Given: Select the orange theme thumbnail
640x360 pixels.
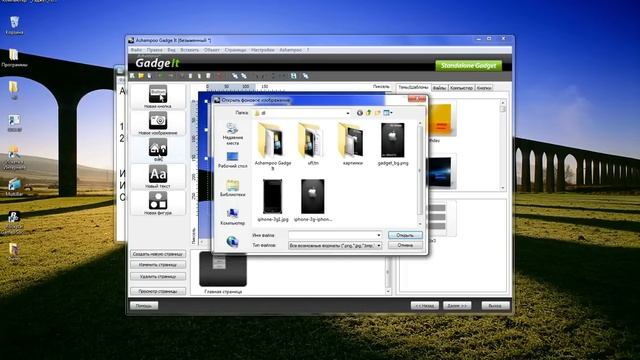Looking at the screenshot, I should pos(441,119).
